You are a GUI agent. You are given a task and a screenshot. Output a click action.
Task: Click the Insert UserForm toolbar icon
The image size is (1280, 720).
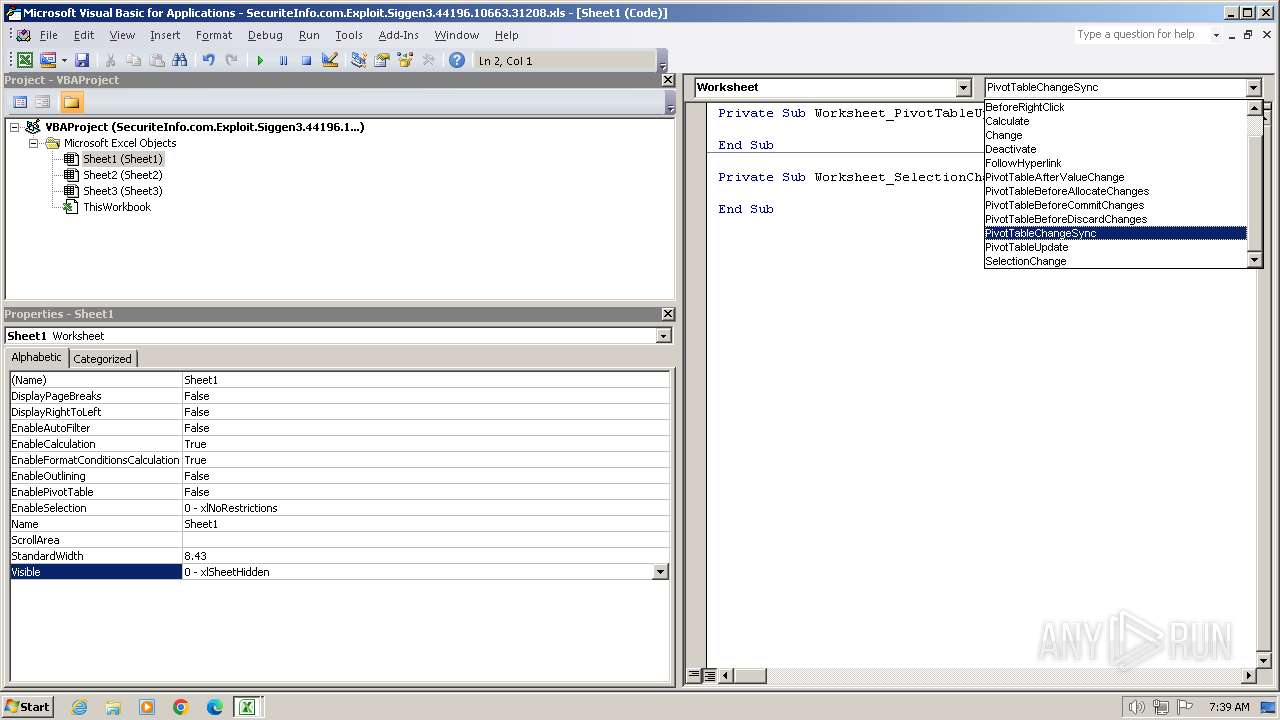click(x=47, y=60)
